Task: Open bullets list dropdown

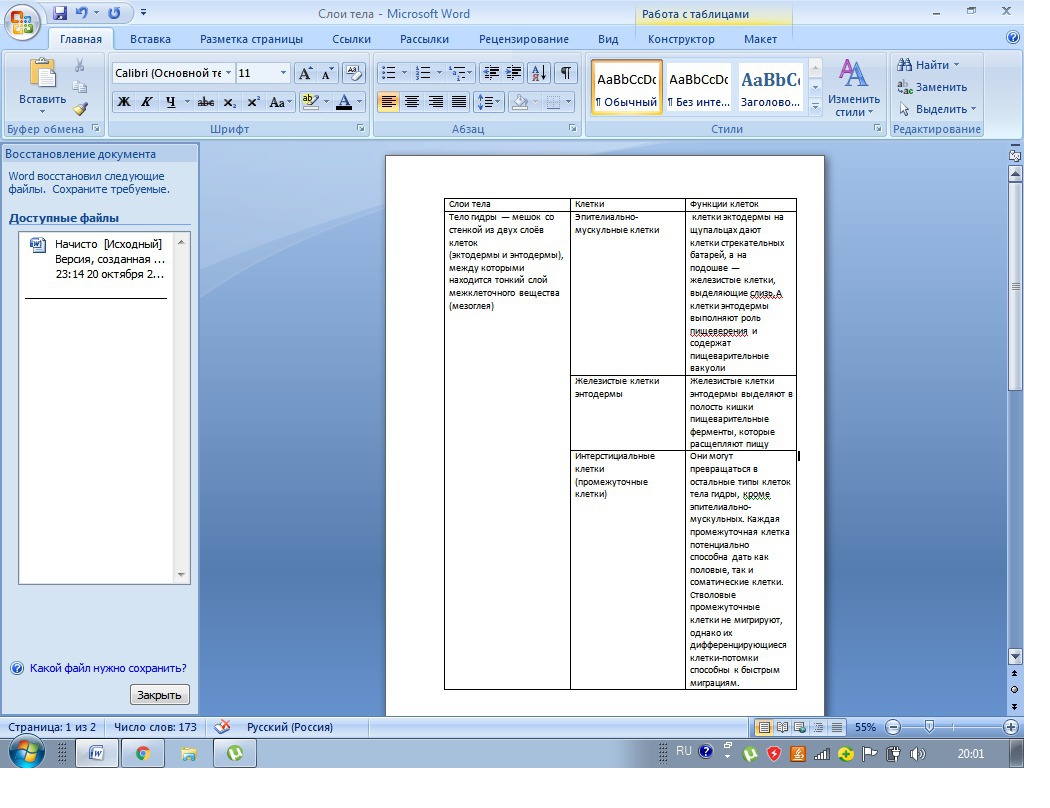Action: tap(404, 73)
